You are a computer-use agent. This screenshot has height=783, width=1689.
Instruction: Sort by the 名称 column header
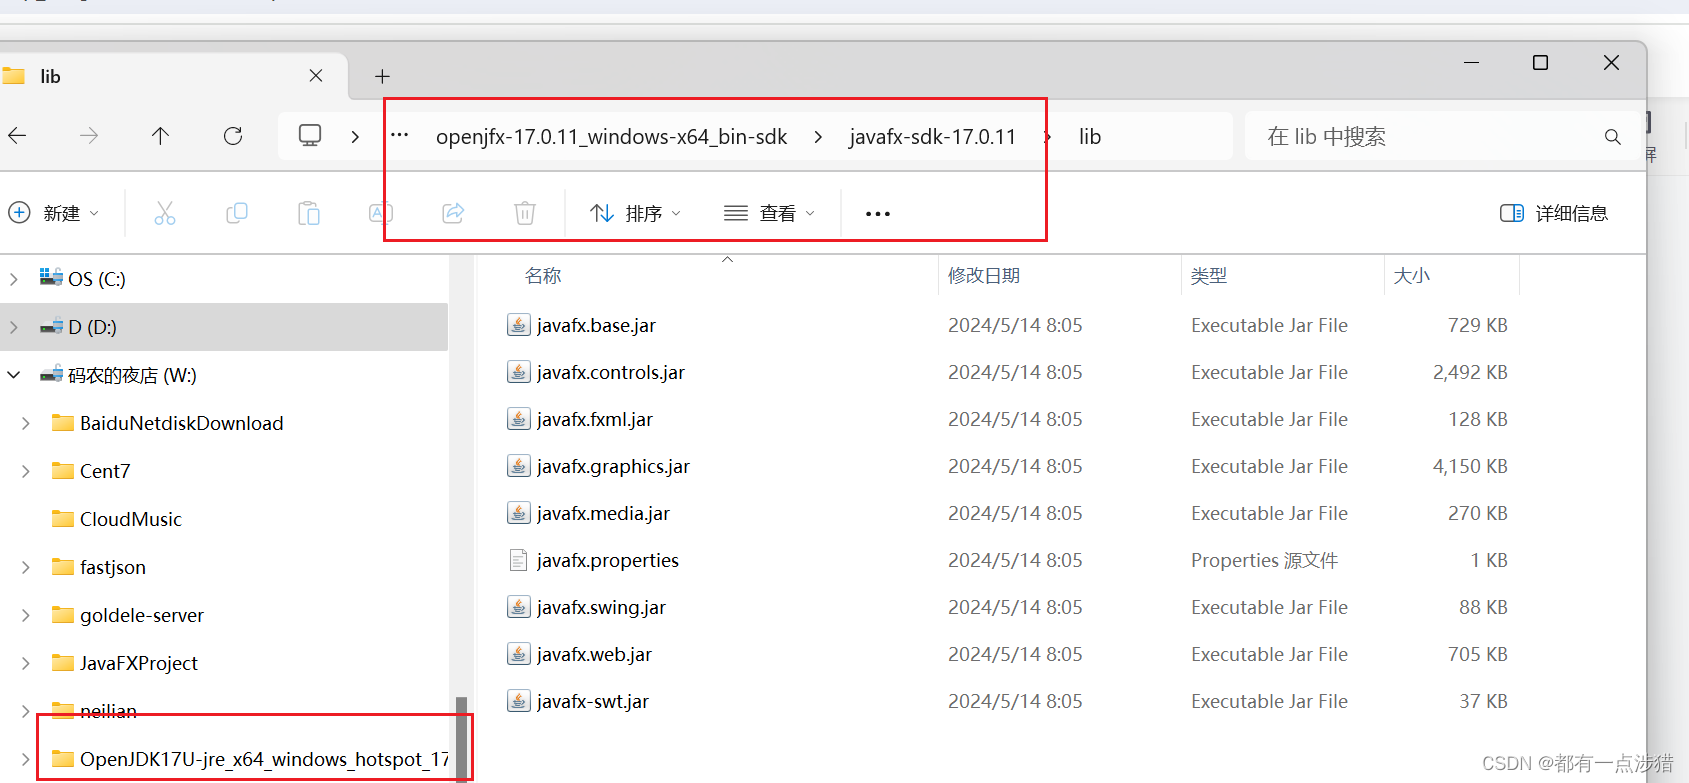(543, 275)
